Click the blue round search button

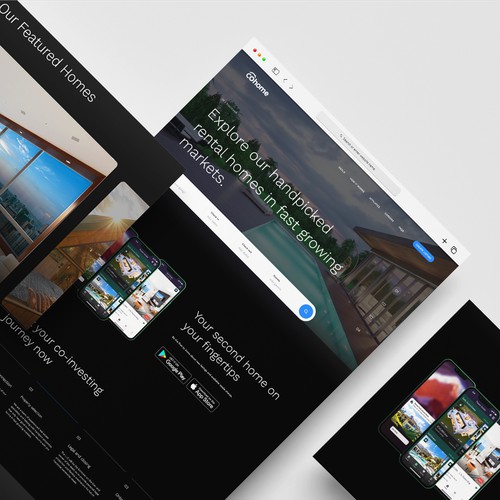306,312
